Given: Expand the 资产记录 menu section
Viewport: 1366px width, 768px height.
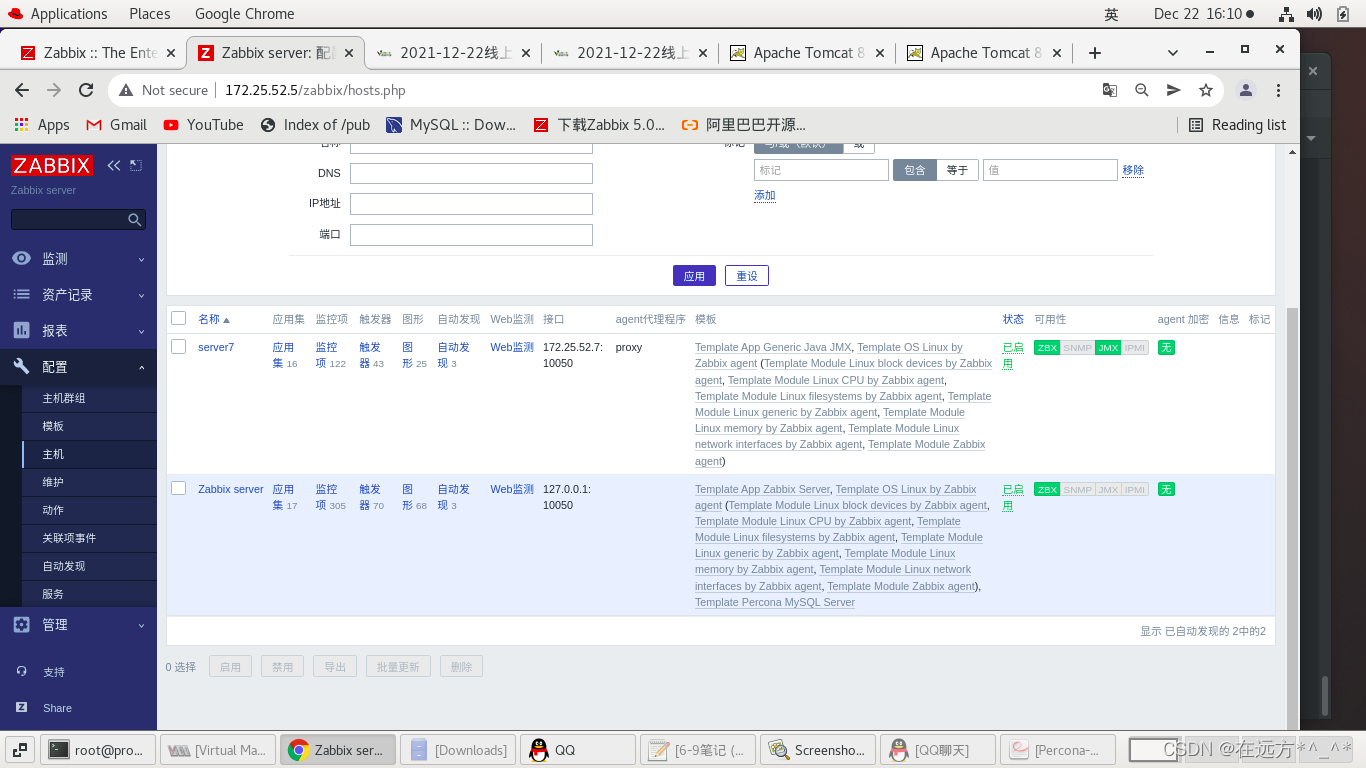Looking at the screenshot, I should pyautogui.click(x=141, y=295).
